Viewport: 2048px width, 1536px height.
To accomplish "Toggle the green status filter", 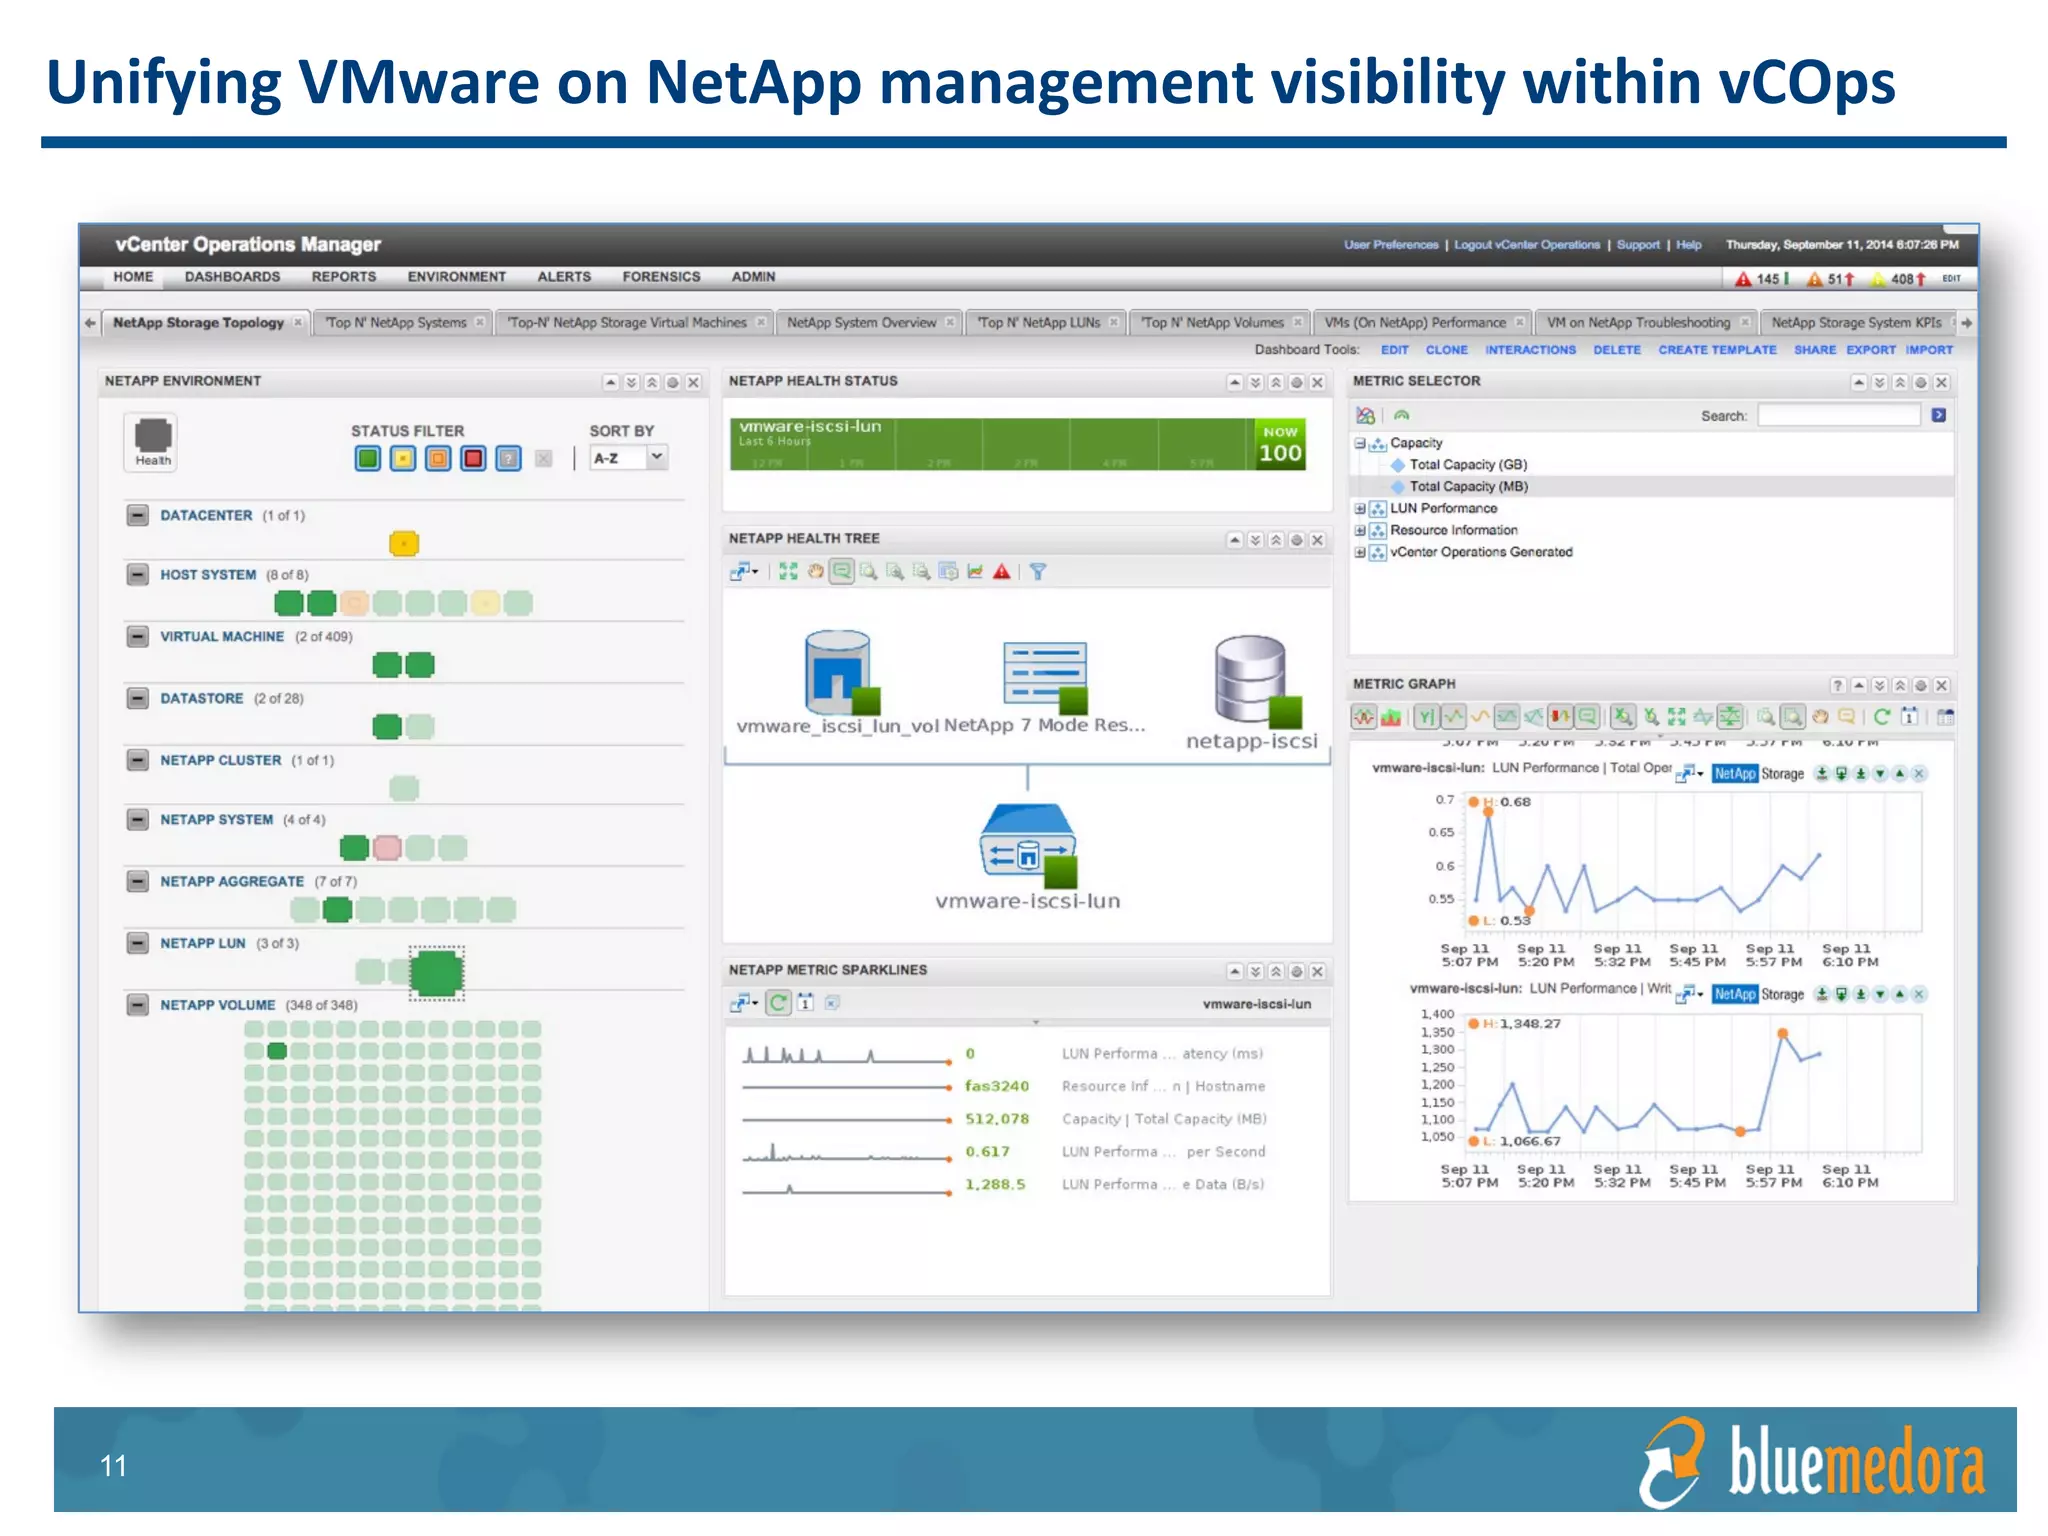I will point(368,458).
